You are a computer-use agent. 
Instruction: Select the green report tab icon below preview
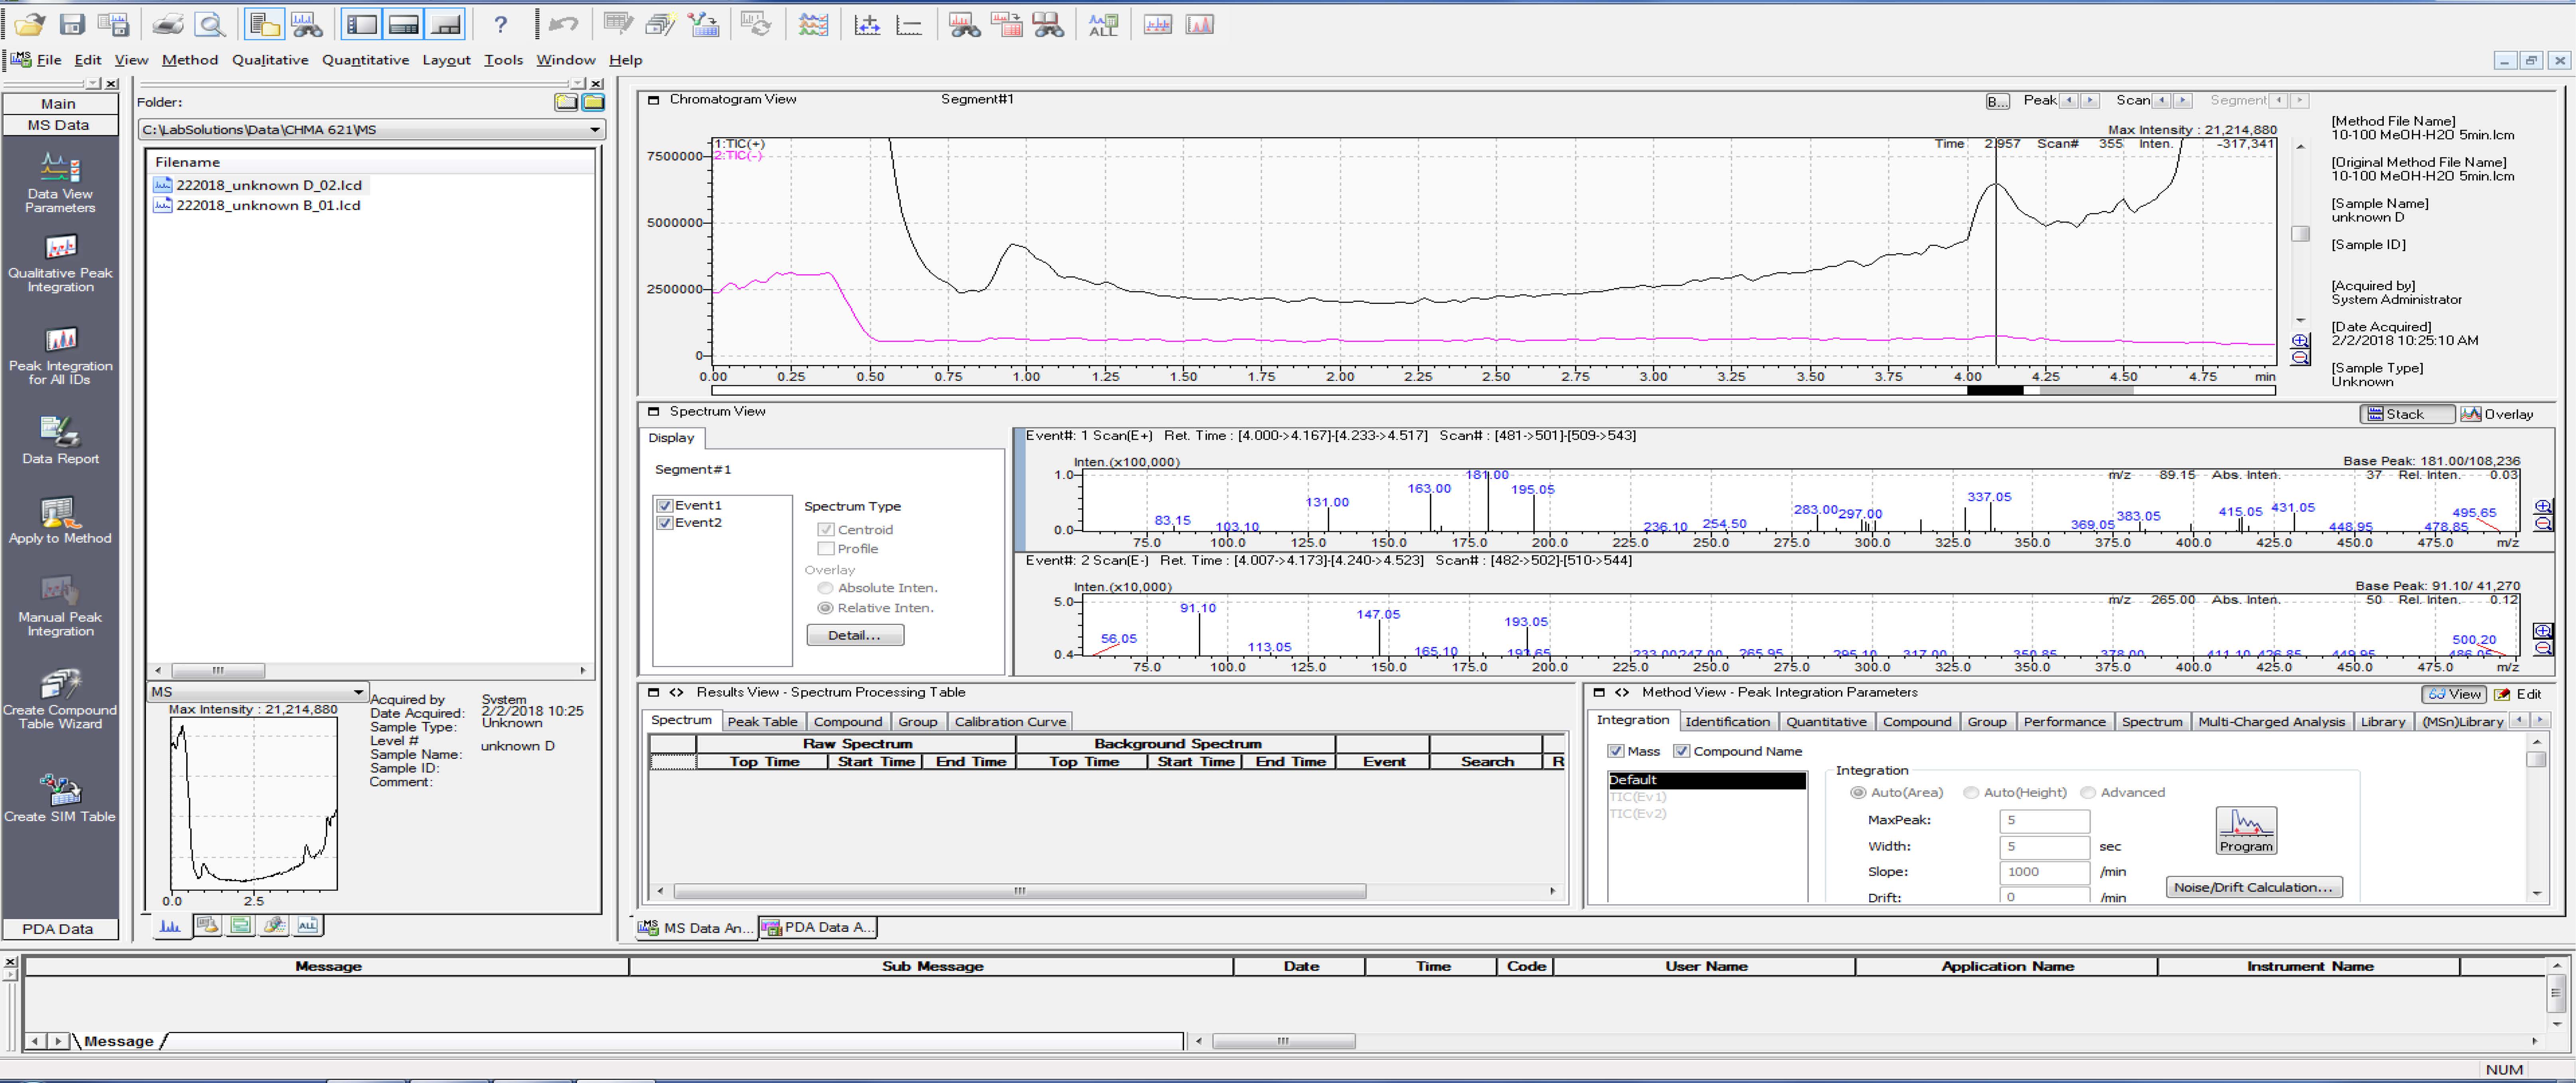tap(240, 925)
